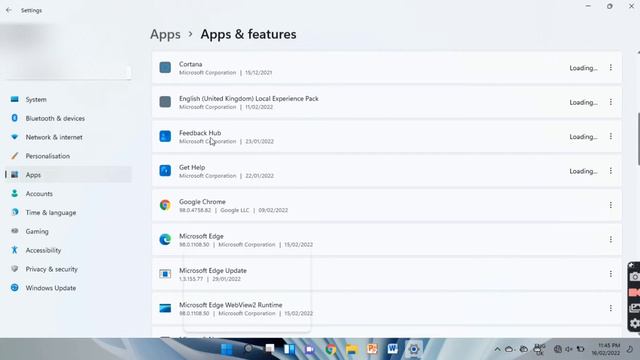The width and height of the screenshot is (640, 360).
Task: Open File Explorer from the taskbar
Action: coord(351,349)
